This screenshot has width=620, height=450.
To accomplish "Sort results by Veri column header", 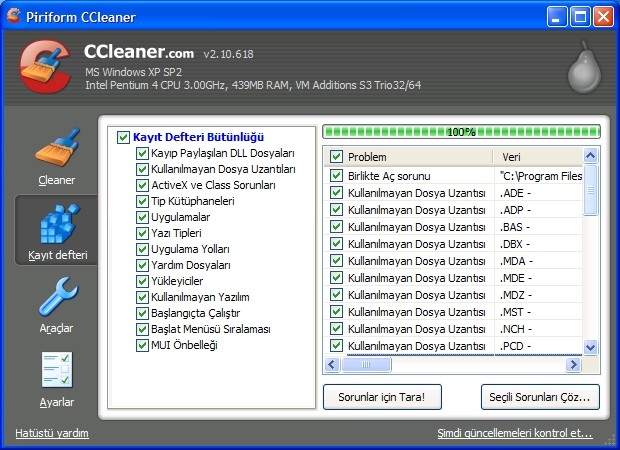I will tap(538, 157).
